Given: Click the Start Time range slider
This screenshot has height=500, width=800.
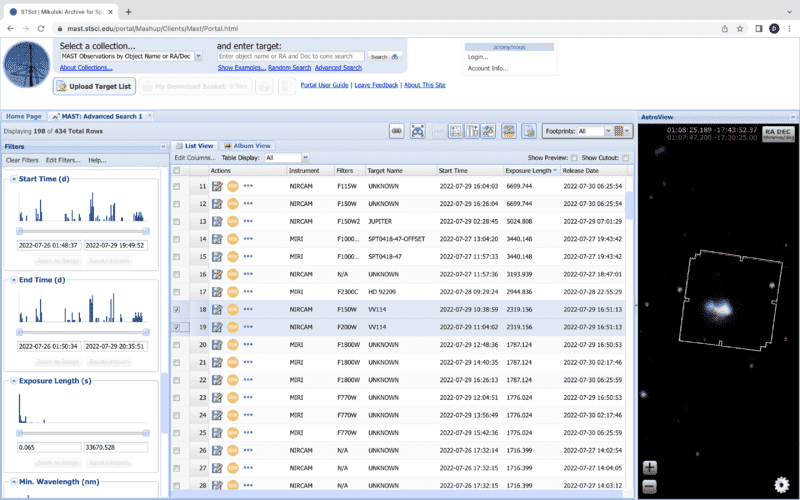Looking at the screenshot, I should pos(83,231).
